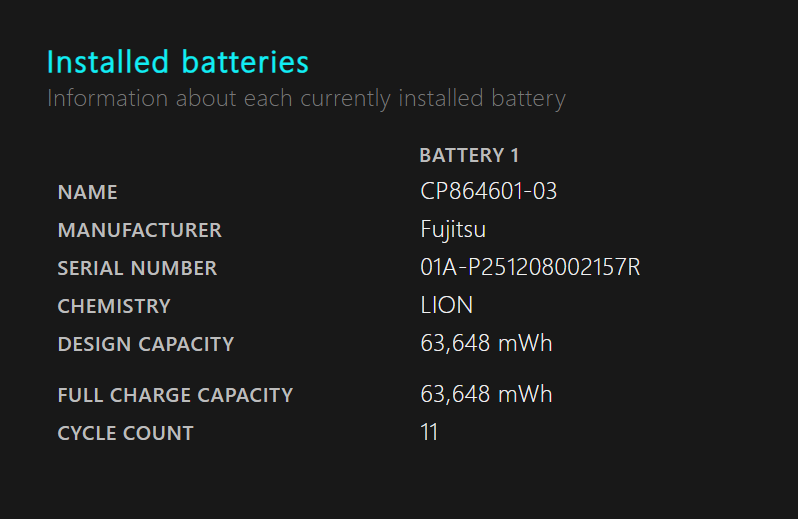Select the Fujitsu manufacturer value

point(453,230)
